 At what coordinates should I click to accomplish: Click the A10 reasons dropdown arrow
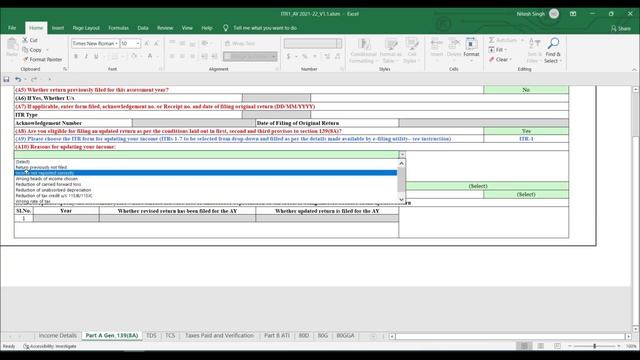(x=402, y=155)
